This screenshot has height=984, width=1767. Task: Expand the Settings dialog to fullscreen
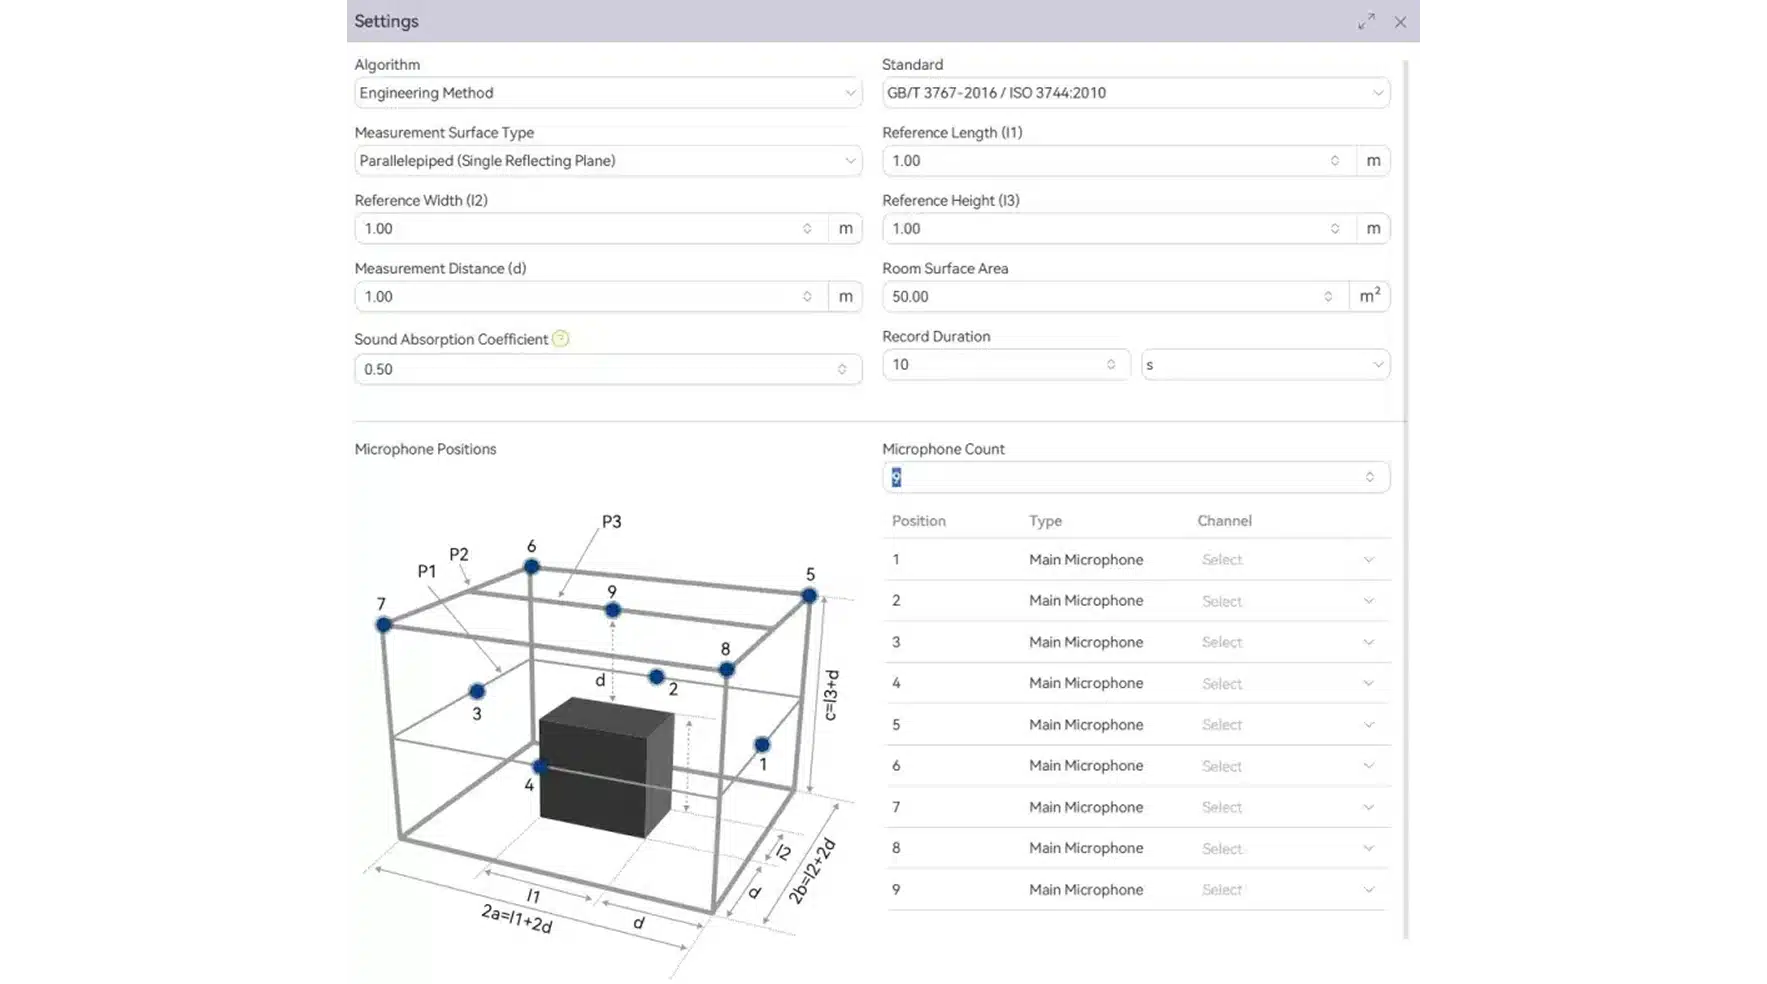click(x=1366, y=21)
